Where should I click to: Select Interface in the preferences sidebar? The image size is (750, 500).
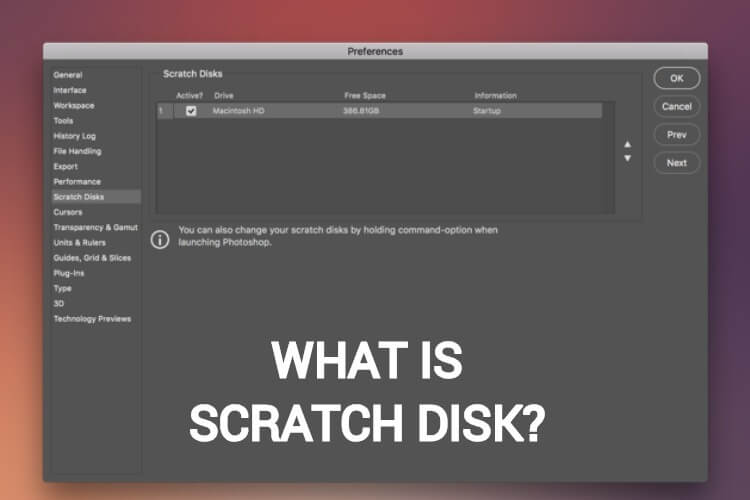pyautogui.click(x=70, y=90)
